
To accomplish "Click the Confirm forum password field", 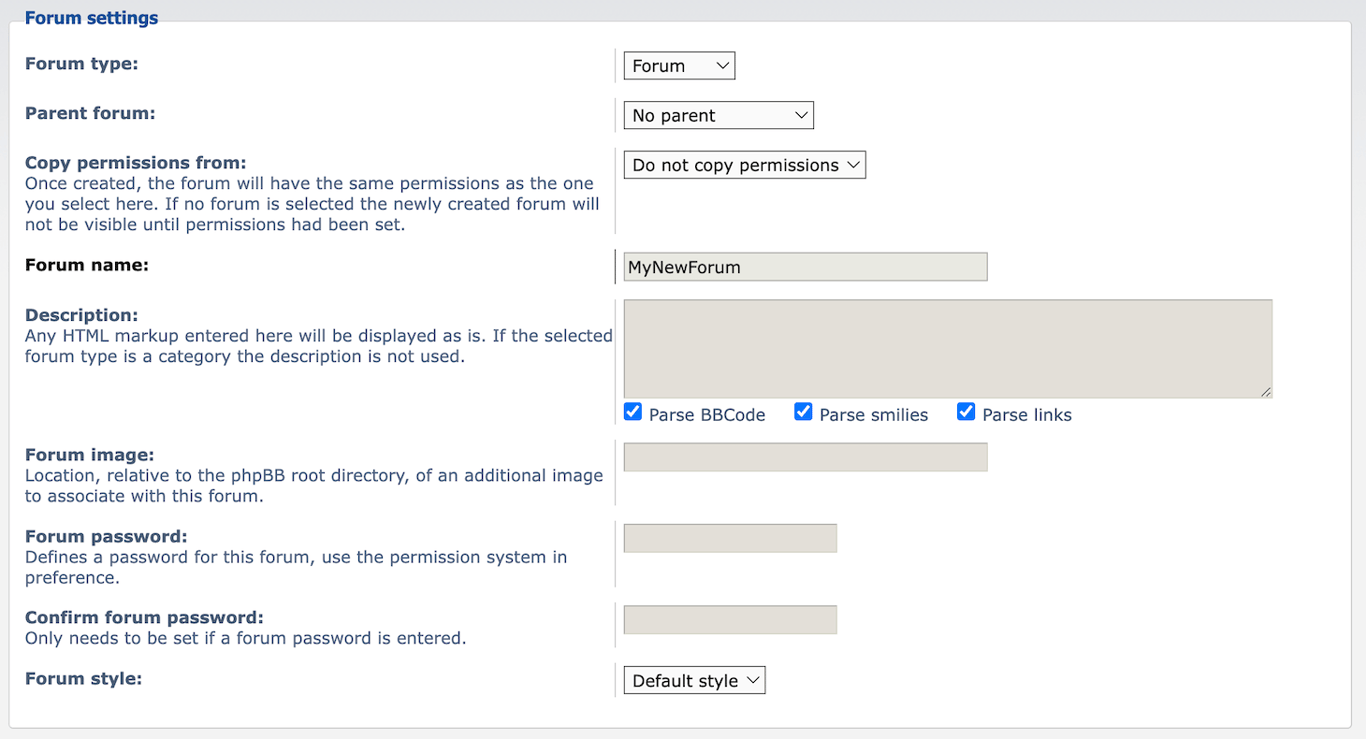I will (729, 619).
